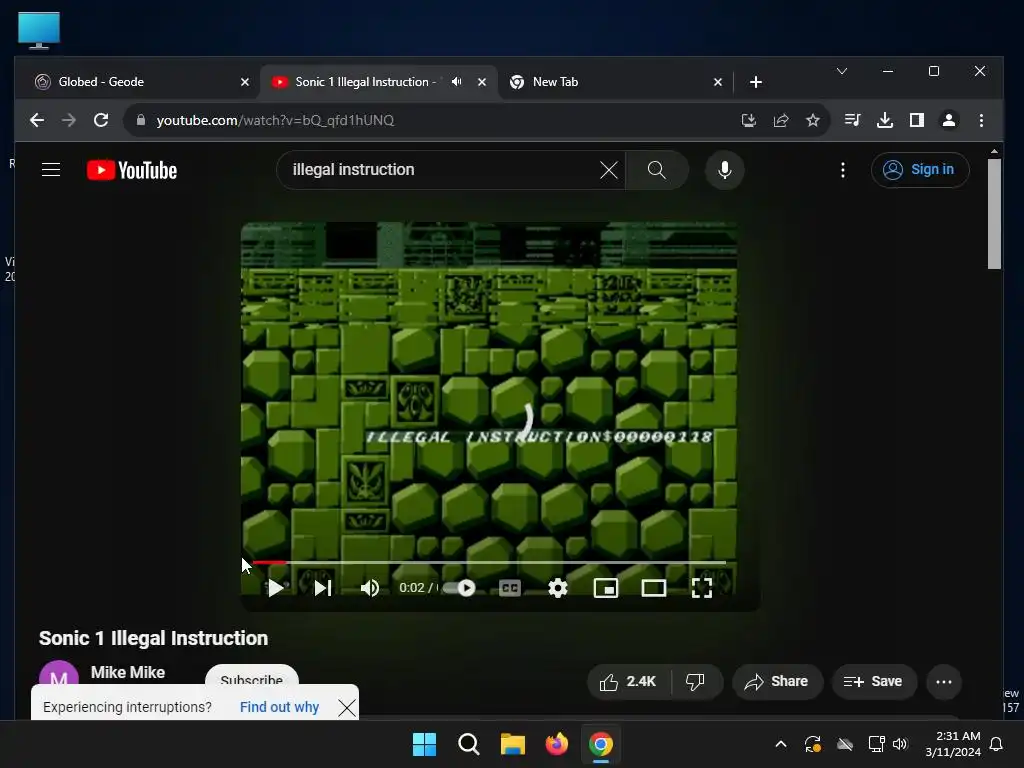The height and width of the screenshot is (768, 1024).
Task: Go back in the browser
Action: (37, 120)
